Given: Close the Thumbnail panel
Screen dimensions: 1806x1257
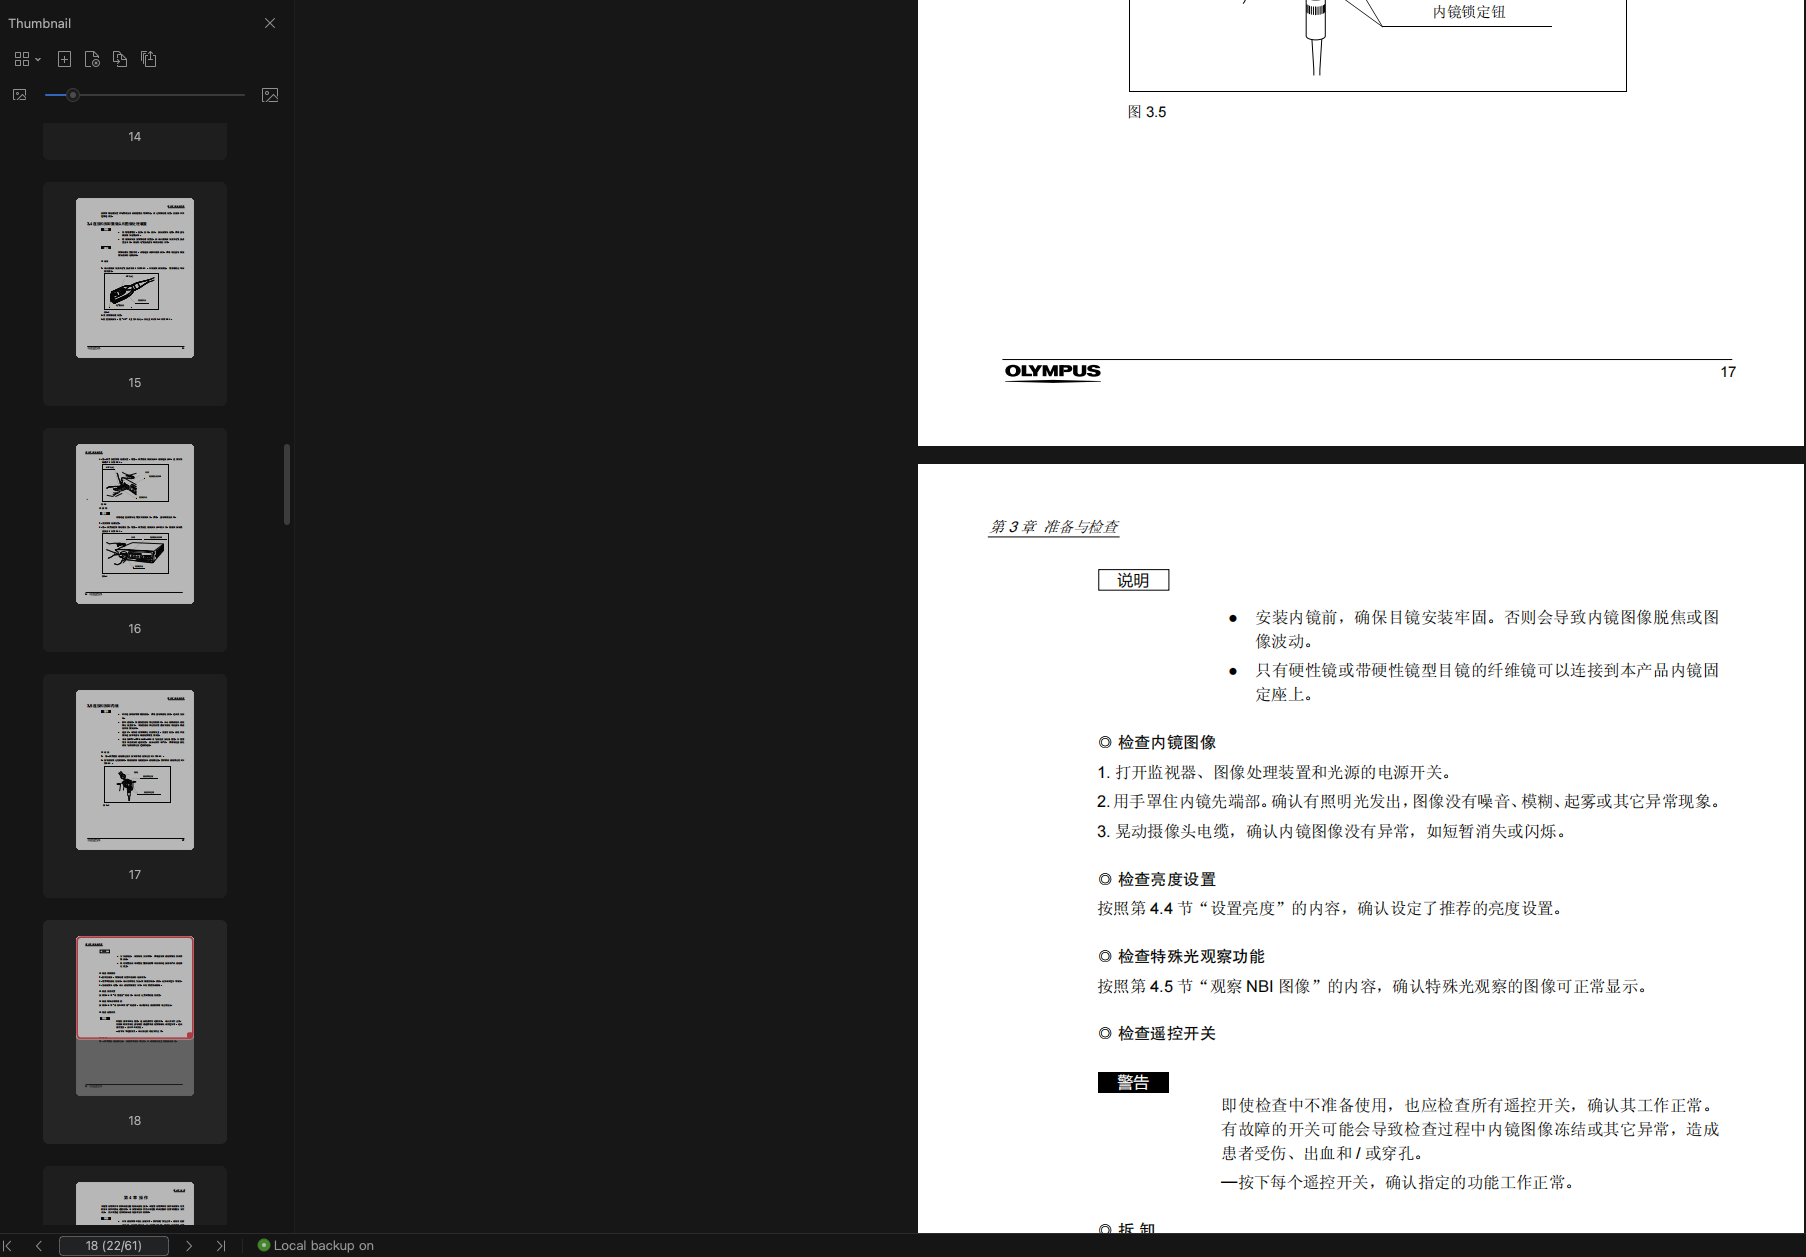Looking at the screenshot, I should [269, 22].
